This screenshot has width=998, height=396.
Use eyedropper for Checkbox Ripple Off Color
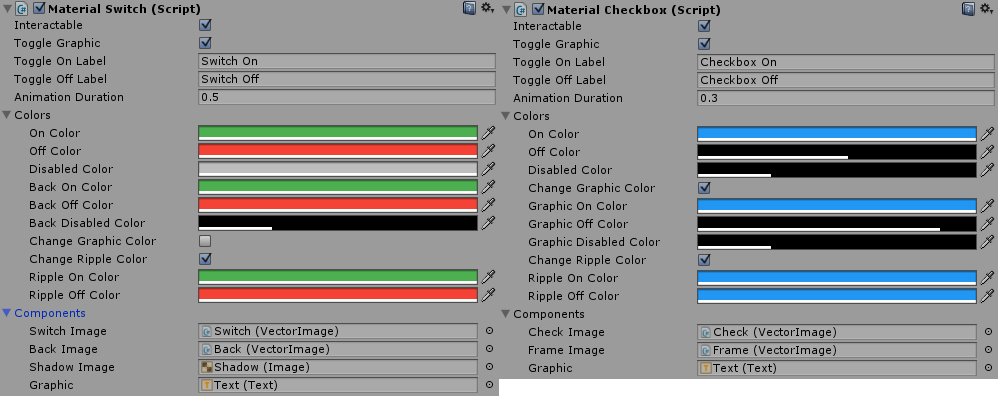coord(987,295)
